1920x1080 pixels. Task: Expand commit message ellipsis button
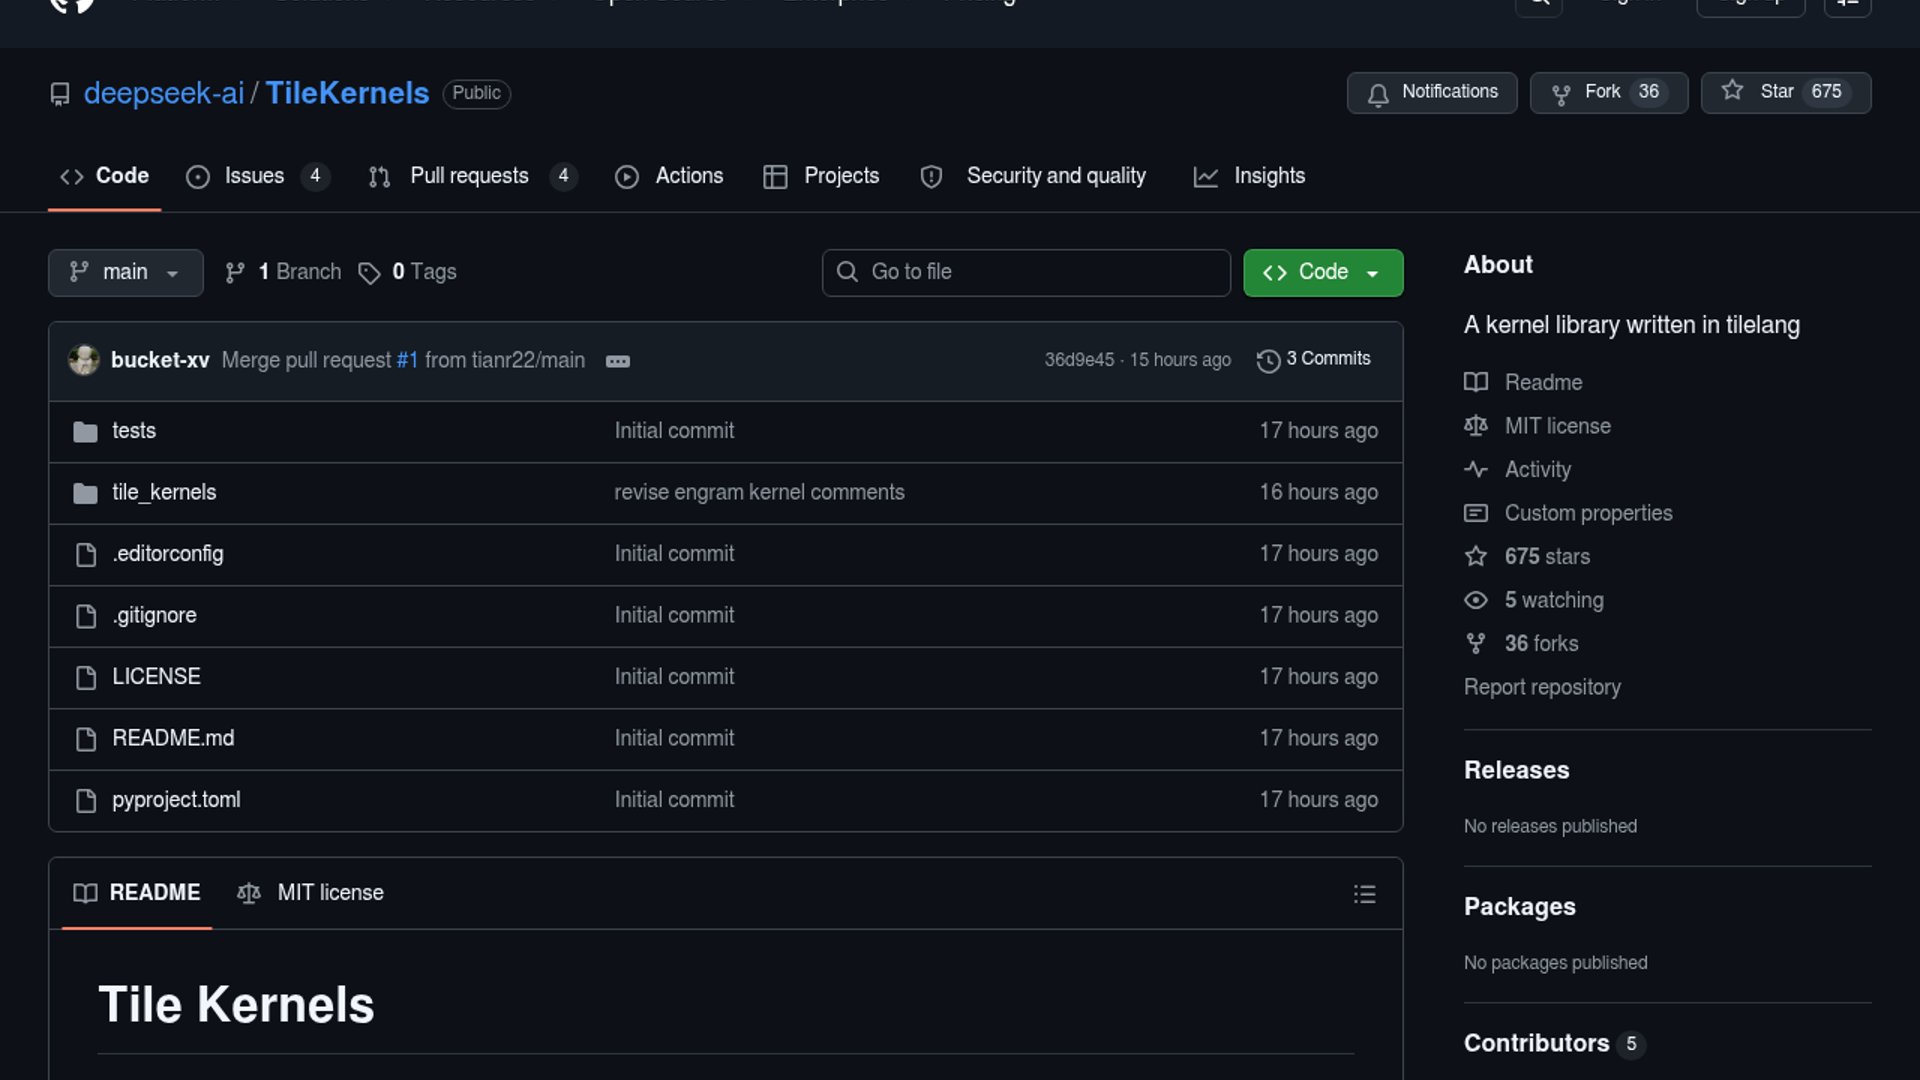tap(618, 362)
